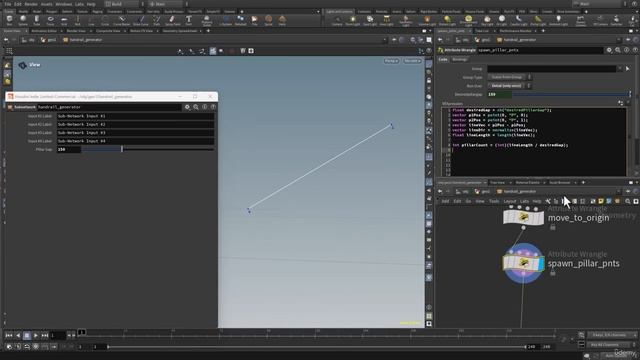The height and width of the screenshot is (360, 640).
Task: Open network editor Layout menu
Action: [509, 201]
